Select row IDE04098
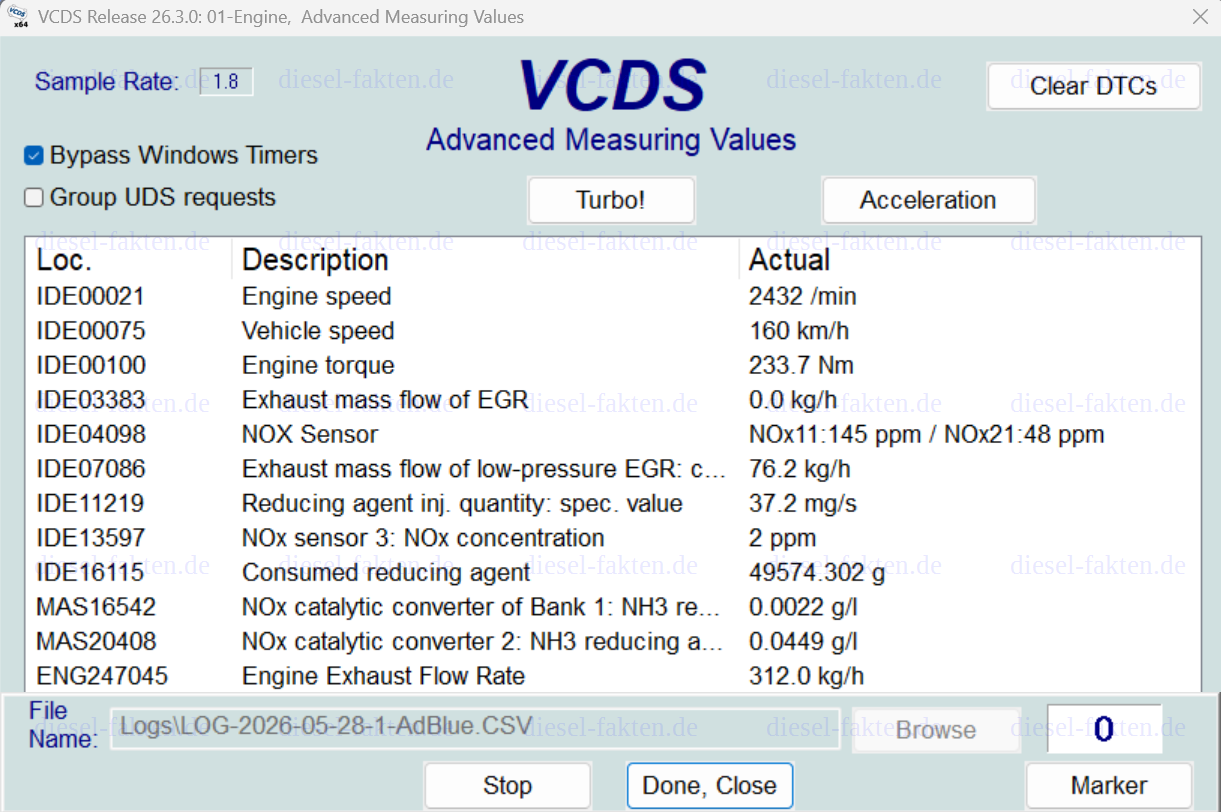Image resolution: width=1221 pixels, height=812 pixels. pyautogui.click(x=613, y=435)
